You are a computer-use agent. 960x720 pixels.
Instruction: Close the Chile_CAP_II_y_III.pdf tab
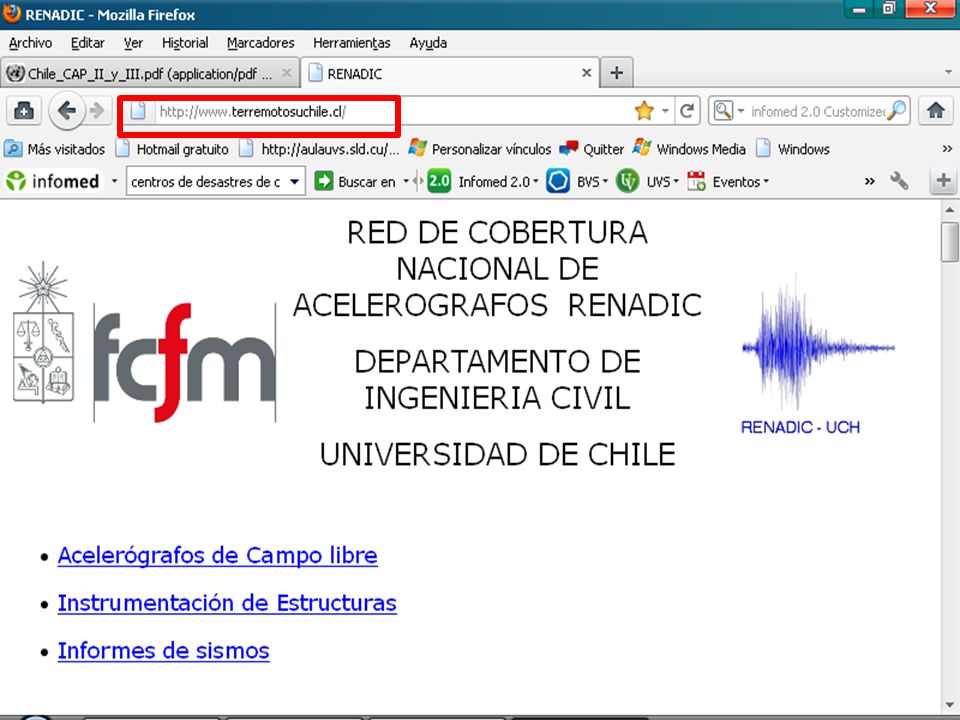click(x=286, y=73)
